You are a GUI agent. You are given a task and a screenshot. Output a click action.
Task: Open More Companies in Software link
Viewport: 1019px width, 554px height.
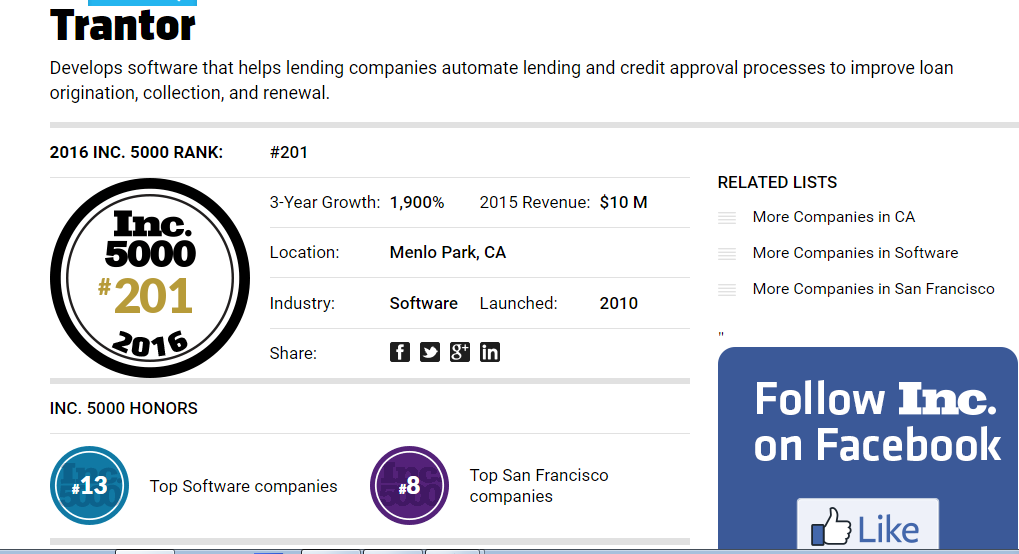[855, 253]
